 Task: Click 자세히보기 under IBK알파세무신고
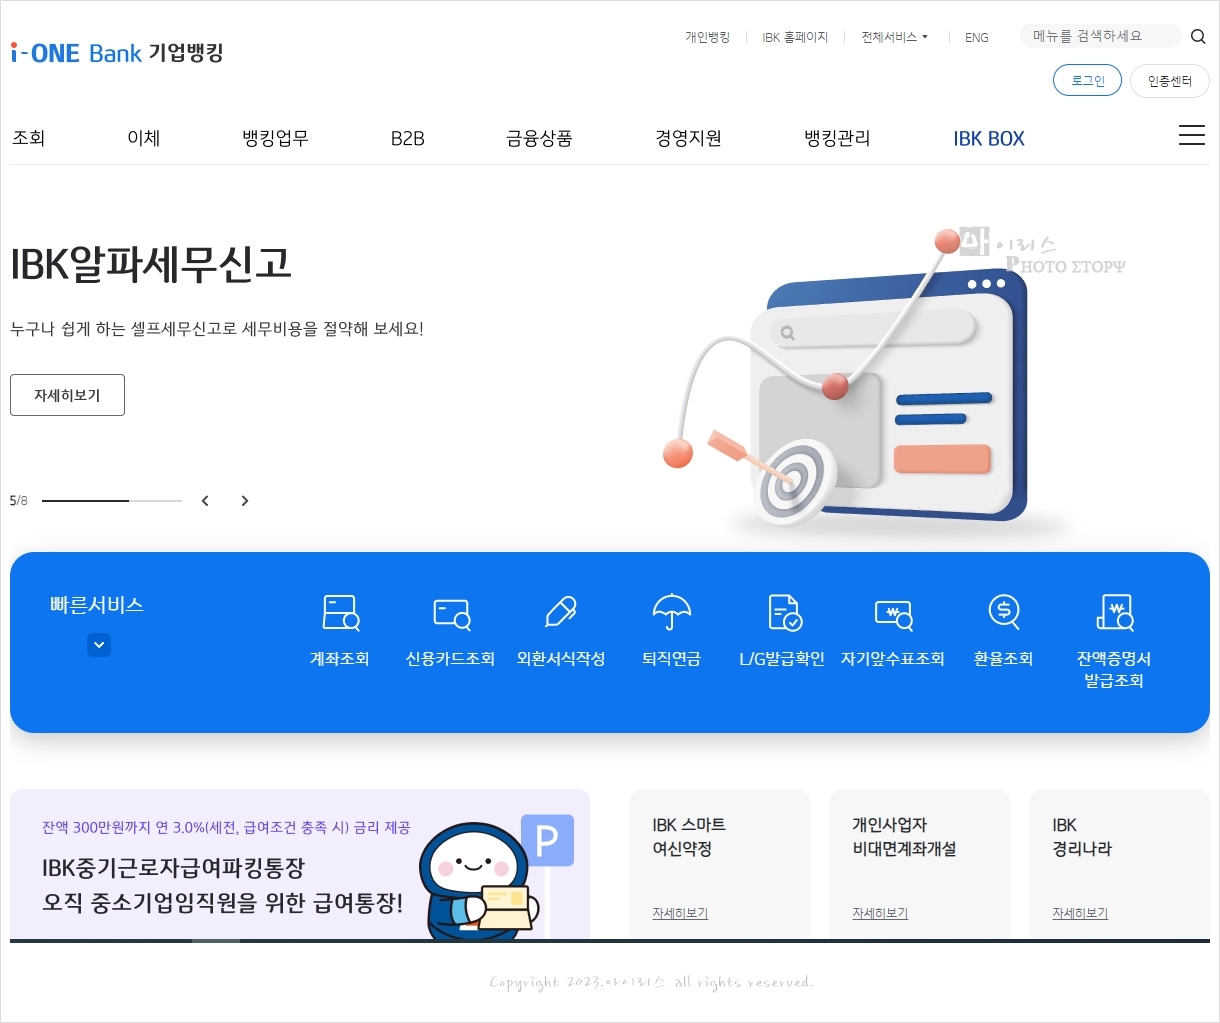(x=67, y=395)
